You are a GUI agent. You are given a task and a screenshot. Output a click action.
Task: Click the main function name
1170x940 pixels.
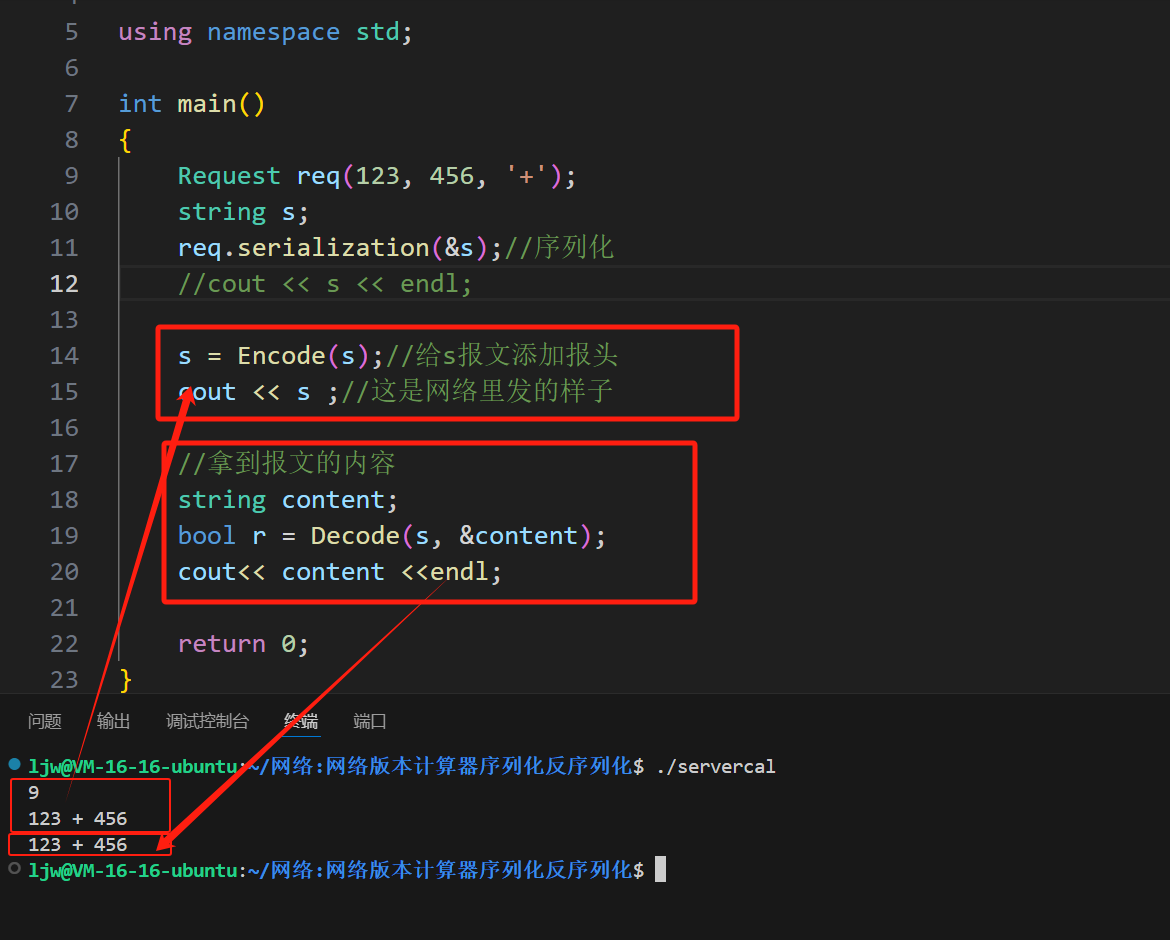tap(206, 104)
